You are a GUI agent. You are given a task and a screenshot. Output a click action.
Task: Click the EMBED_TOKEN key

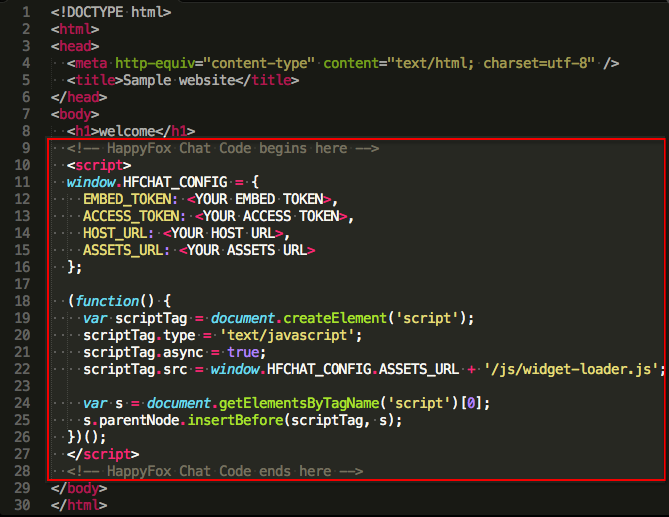coord(127,199)
